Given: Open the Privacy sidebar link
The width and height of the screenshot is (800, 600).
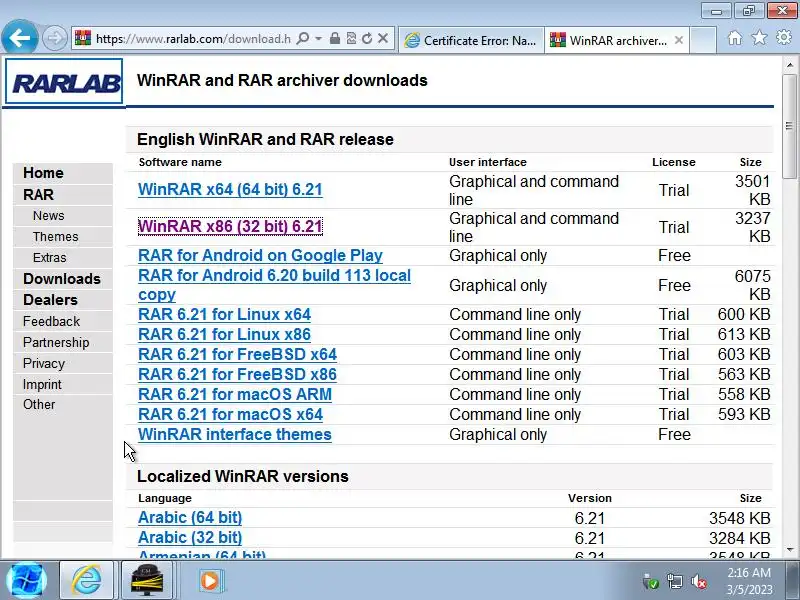Looking at the screenshot, I should tap(44, 363).
